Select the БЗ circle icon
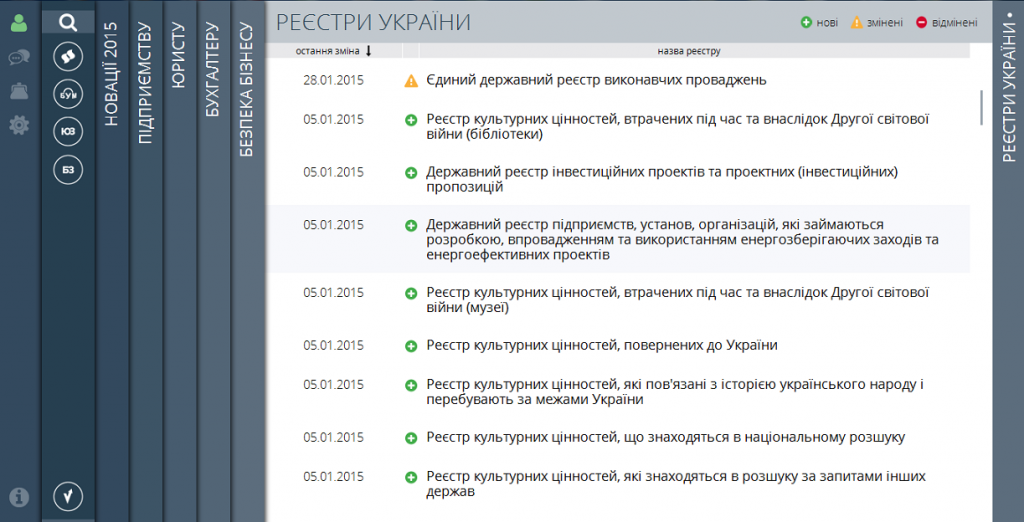Screen dimensions: 1024x522 click(68, 170)
